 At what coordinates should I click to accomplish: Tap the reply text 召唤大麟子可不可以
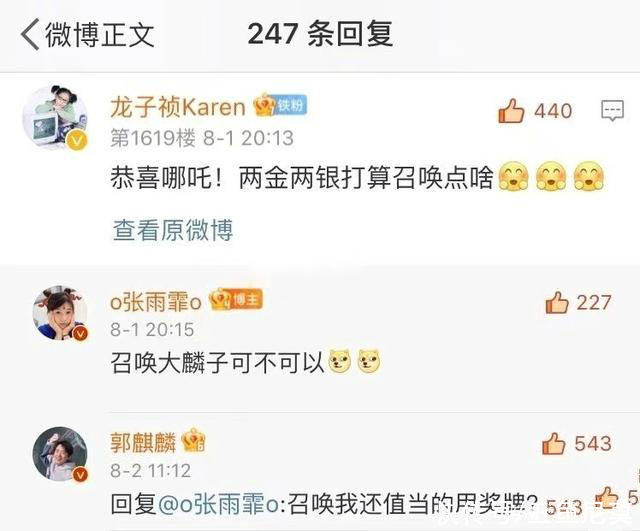click(217, 362)
